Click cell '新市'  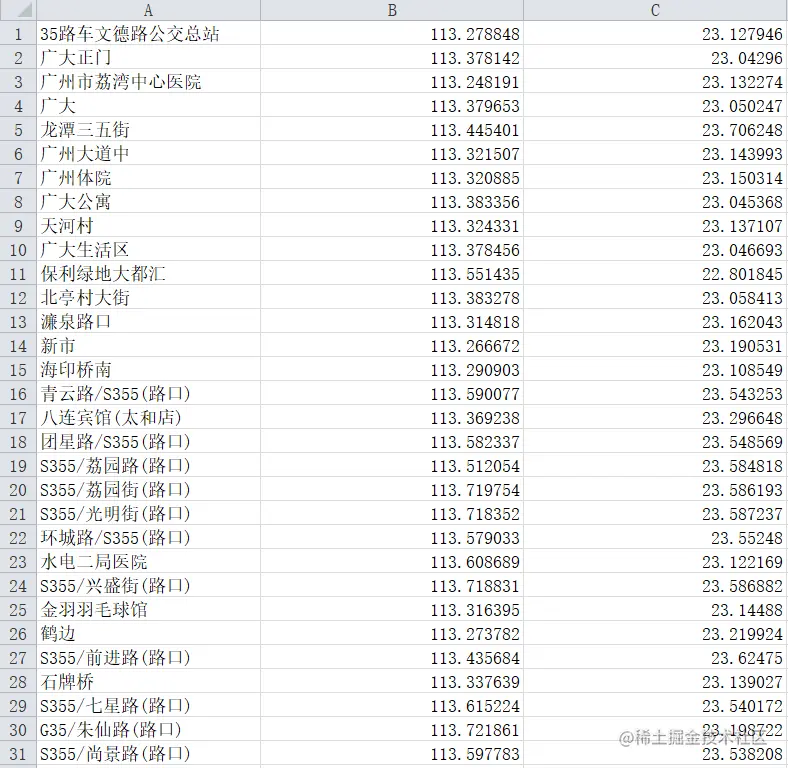coord(148,346)
